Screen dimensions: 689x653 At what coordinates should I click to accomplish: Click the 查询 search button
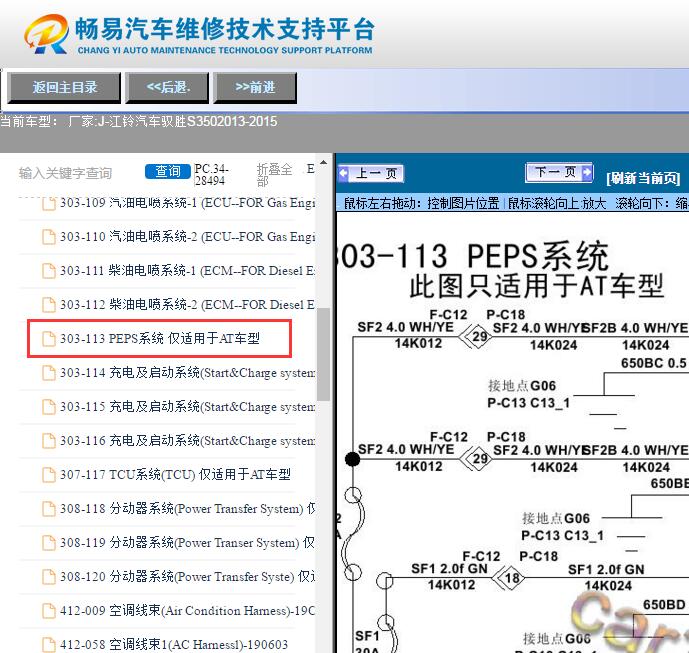point(168,171)
